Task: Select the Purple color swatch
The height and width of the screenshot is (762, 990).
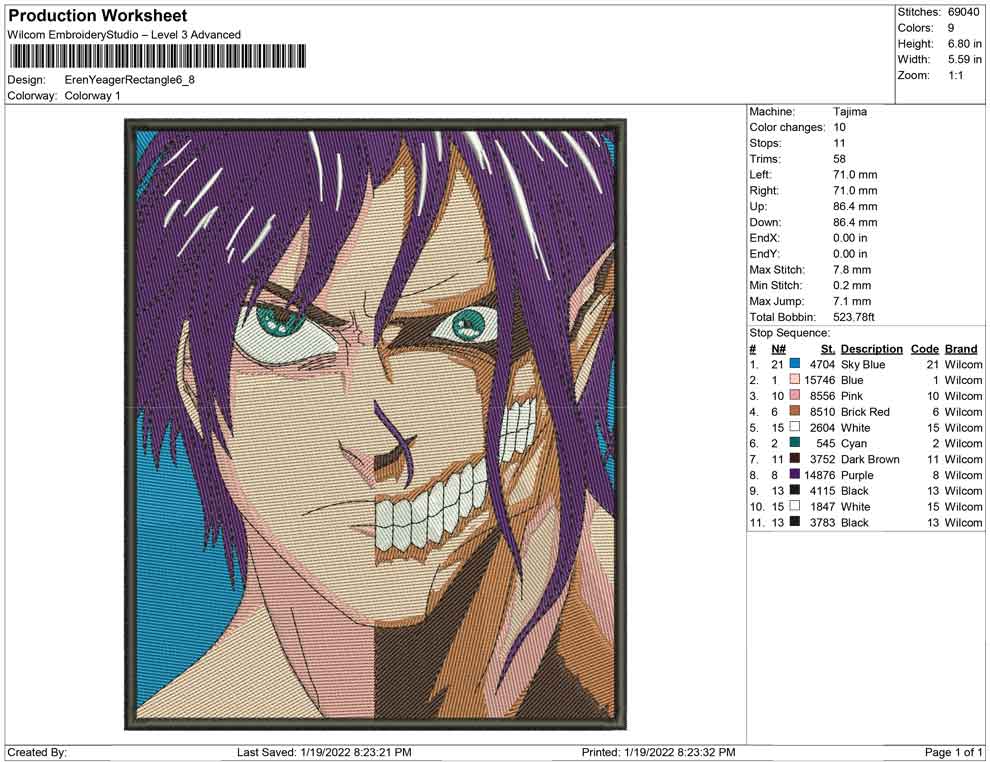Action: [x=794, y=474]
